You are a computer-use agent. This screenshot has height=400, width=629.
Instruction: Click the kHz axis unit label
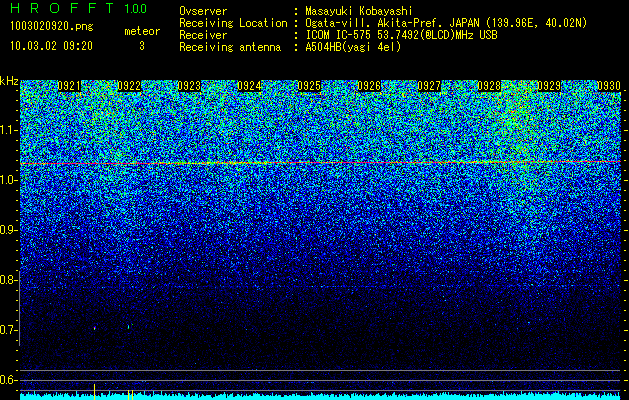tap(9, 81)
